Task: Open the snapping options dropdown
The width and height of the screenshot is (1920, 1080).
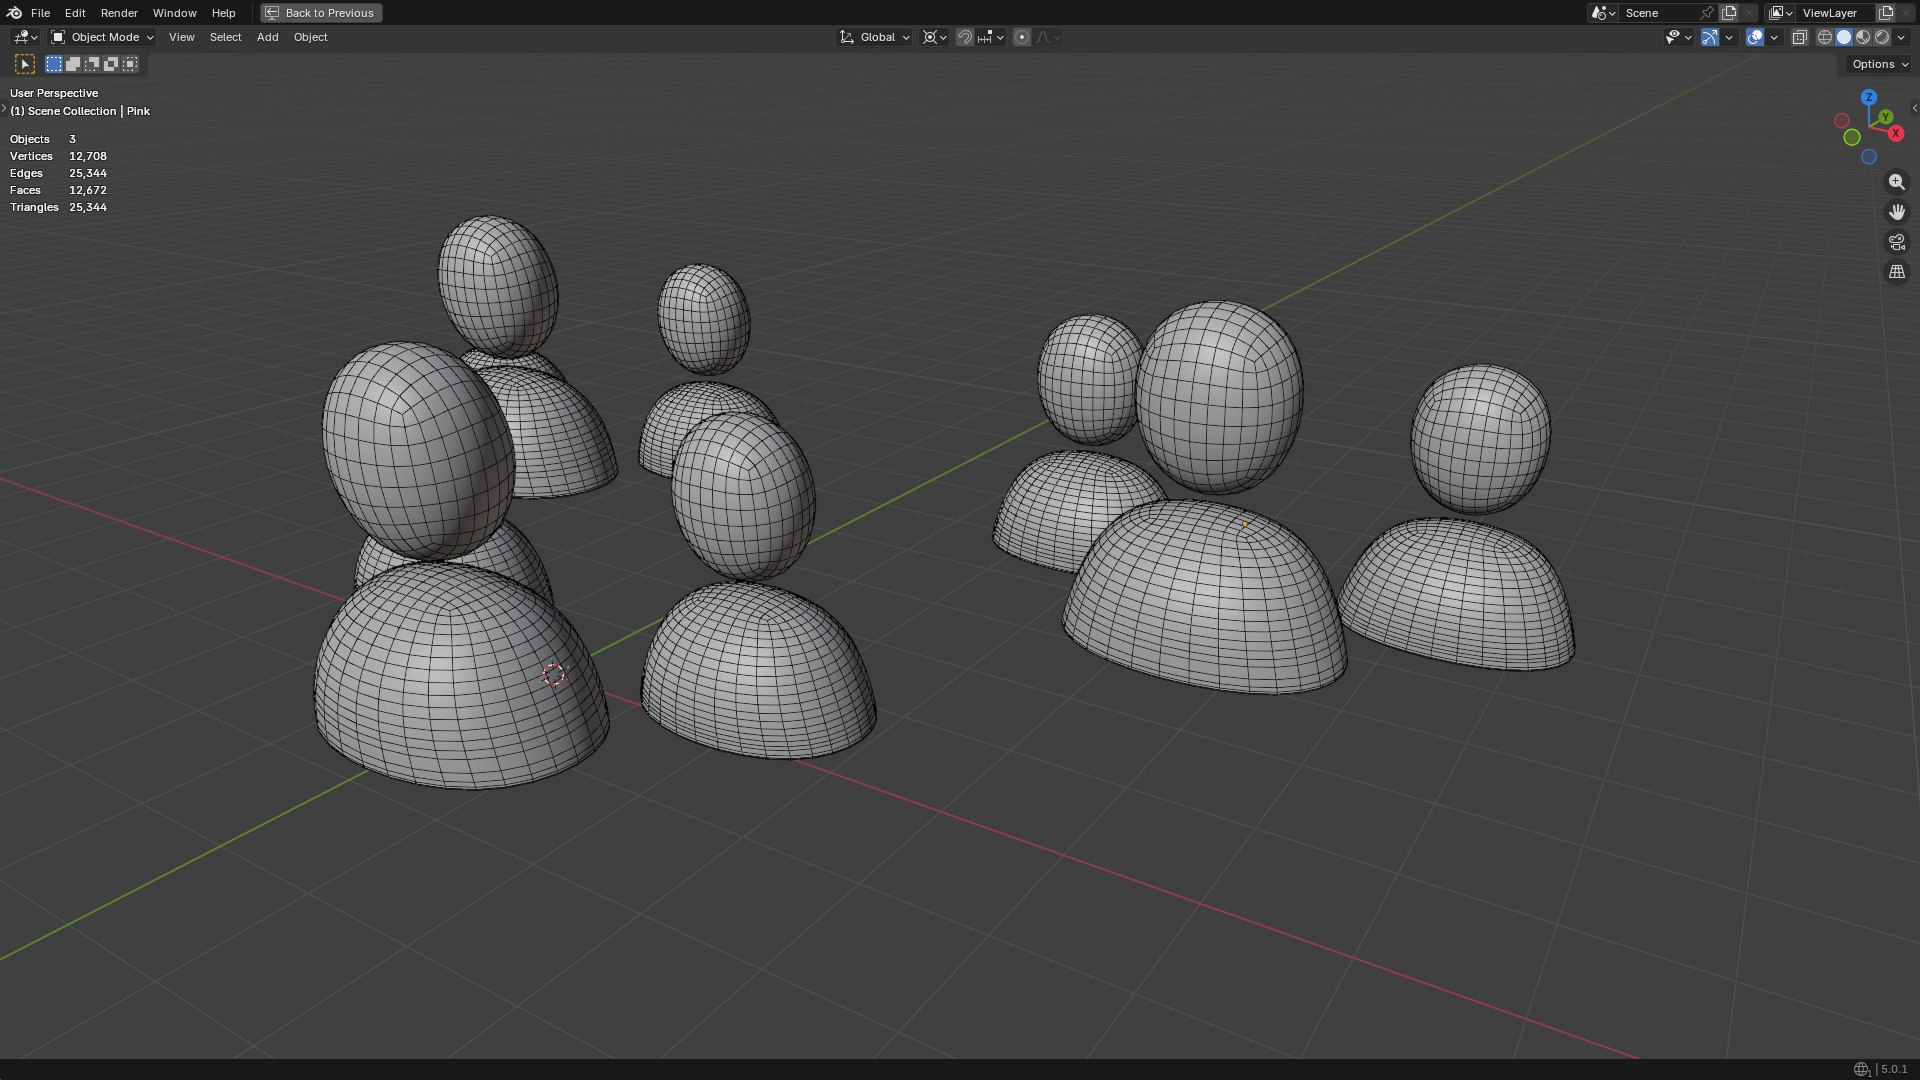Action: tap(991, 37)
